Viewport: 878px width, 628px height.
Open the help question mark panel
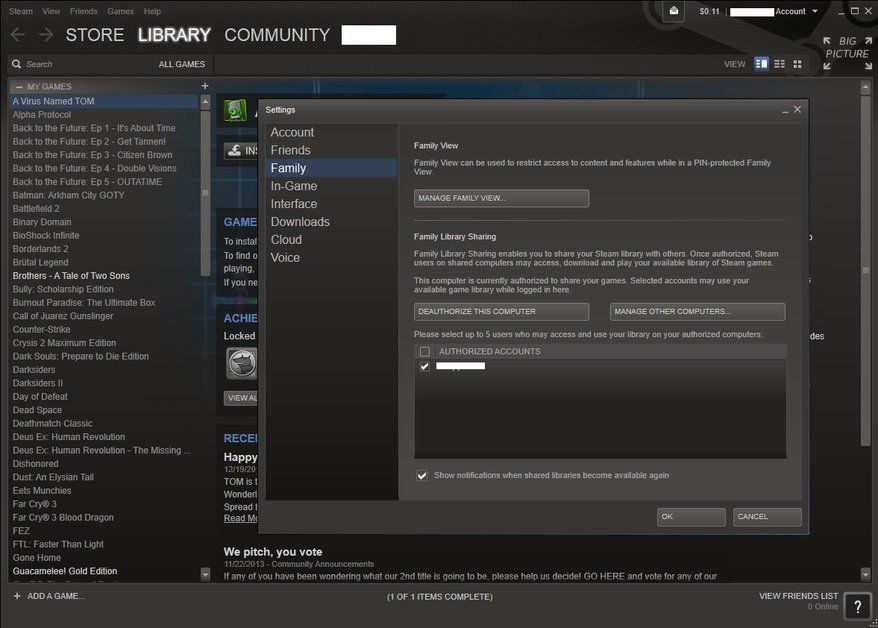pyautogui.click(x=856, y=607)
